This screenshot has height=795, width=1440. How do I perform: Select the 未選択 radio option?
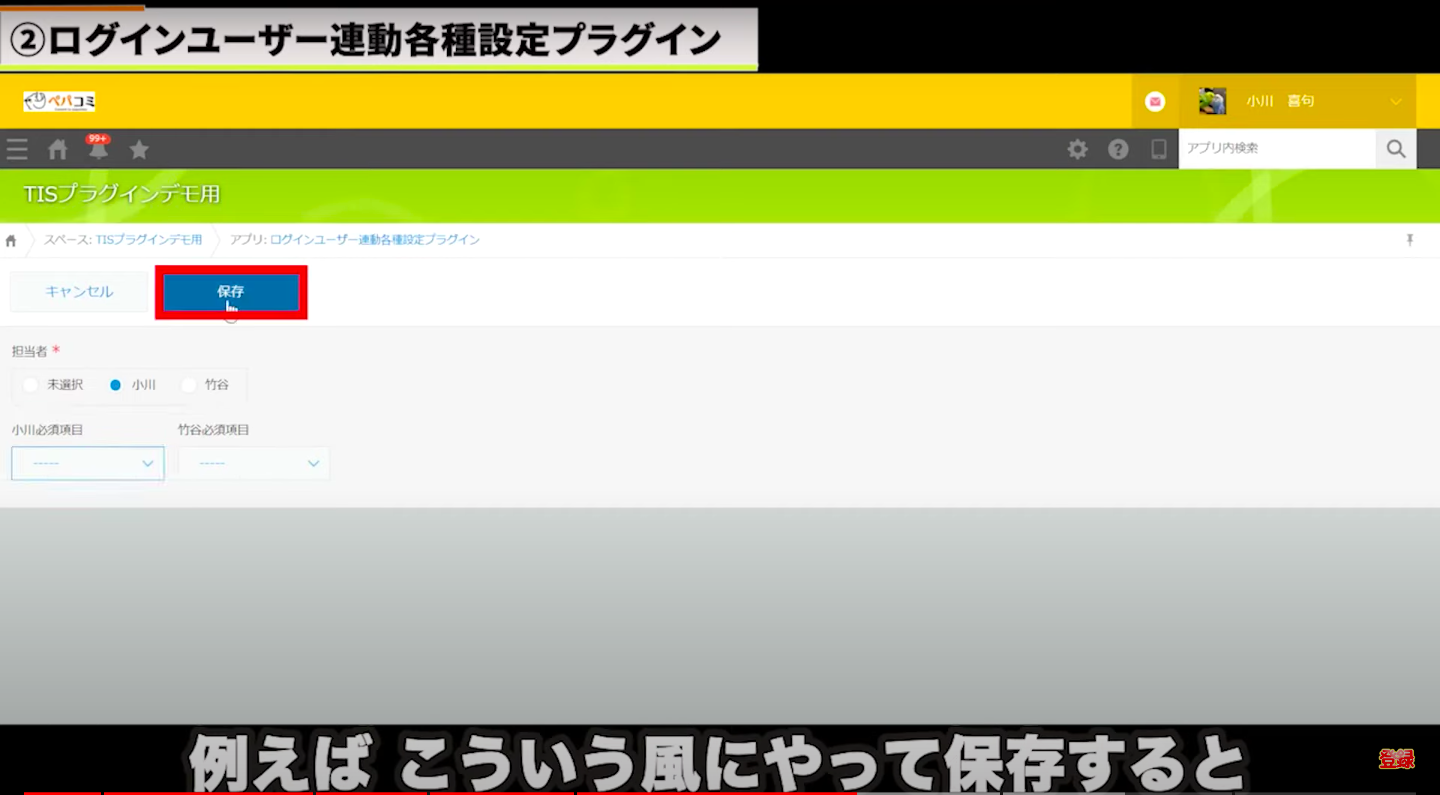[31, 385]
